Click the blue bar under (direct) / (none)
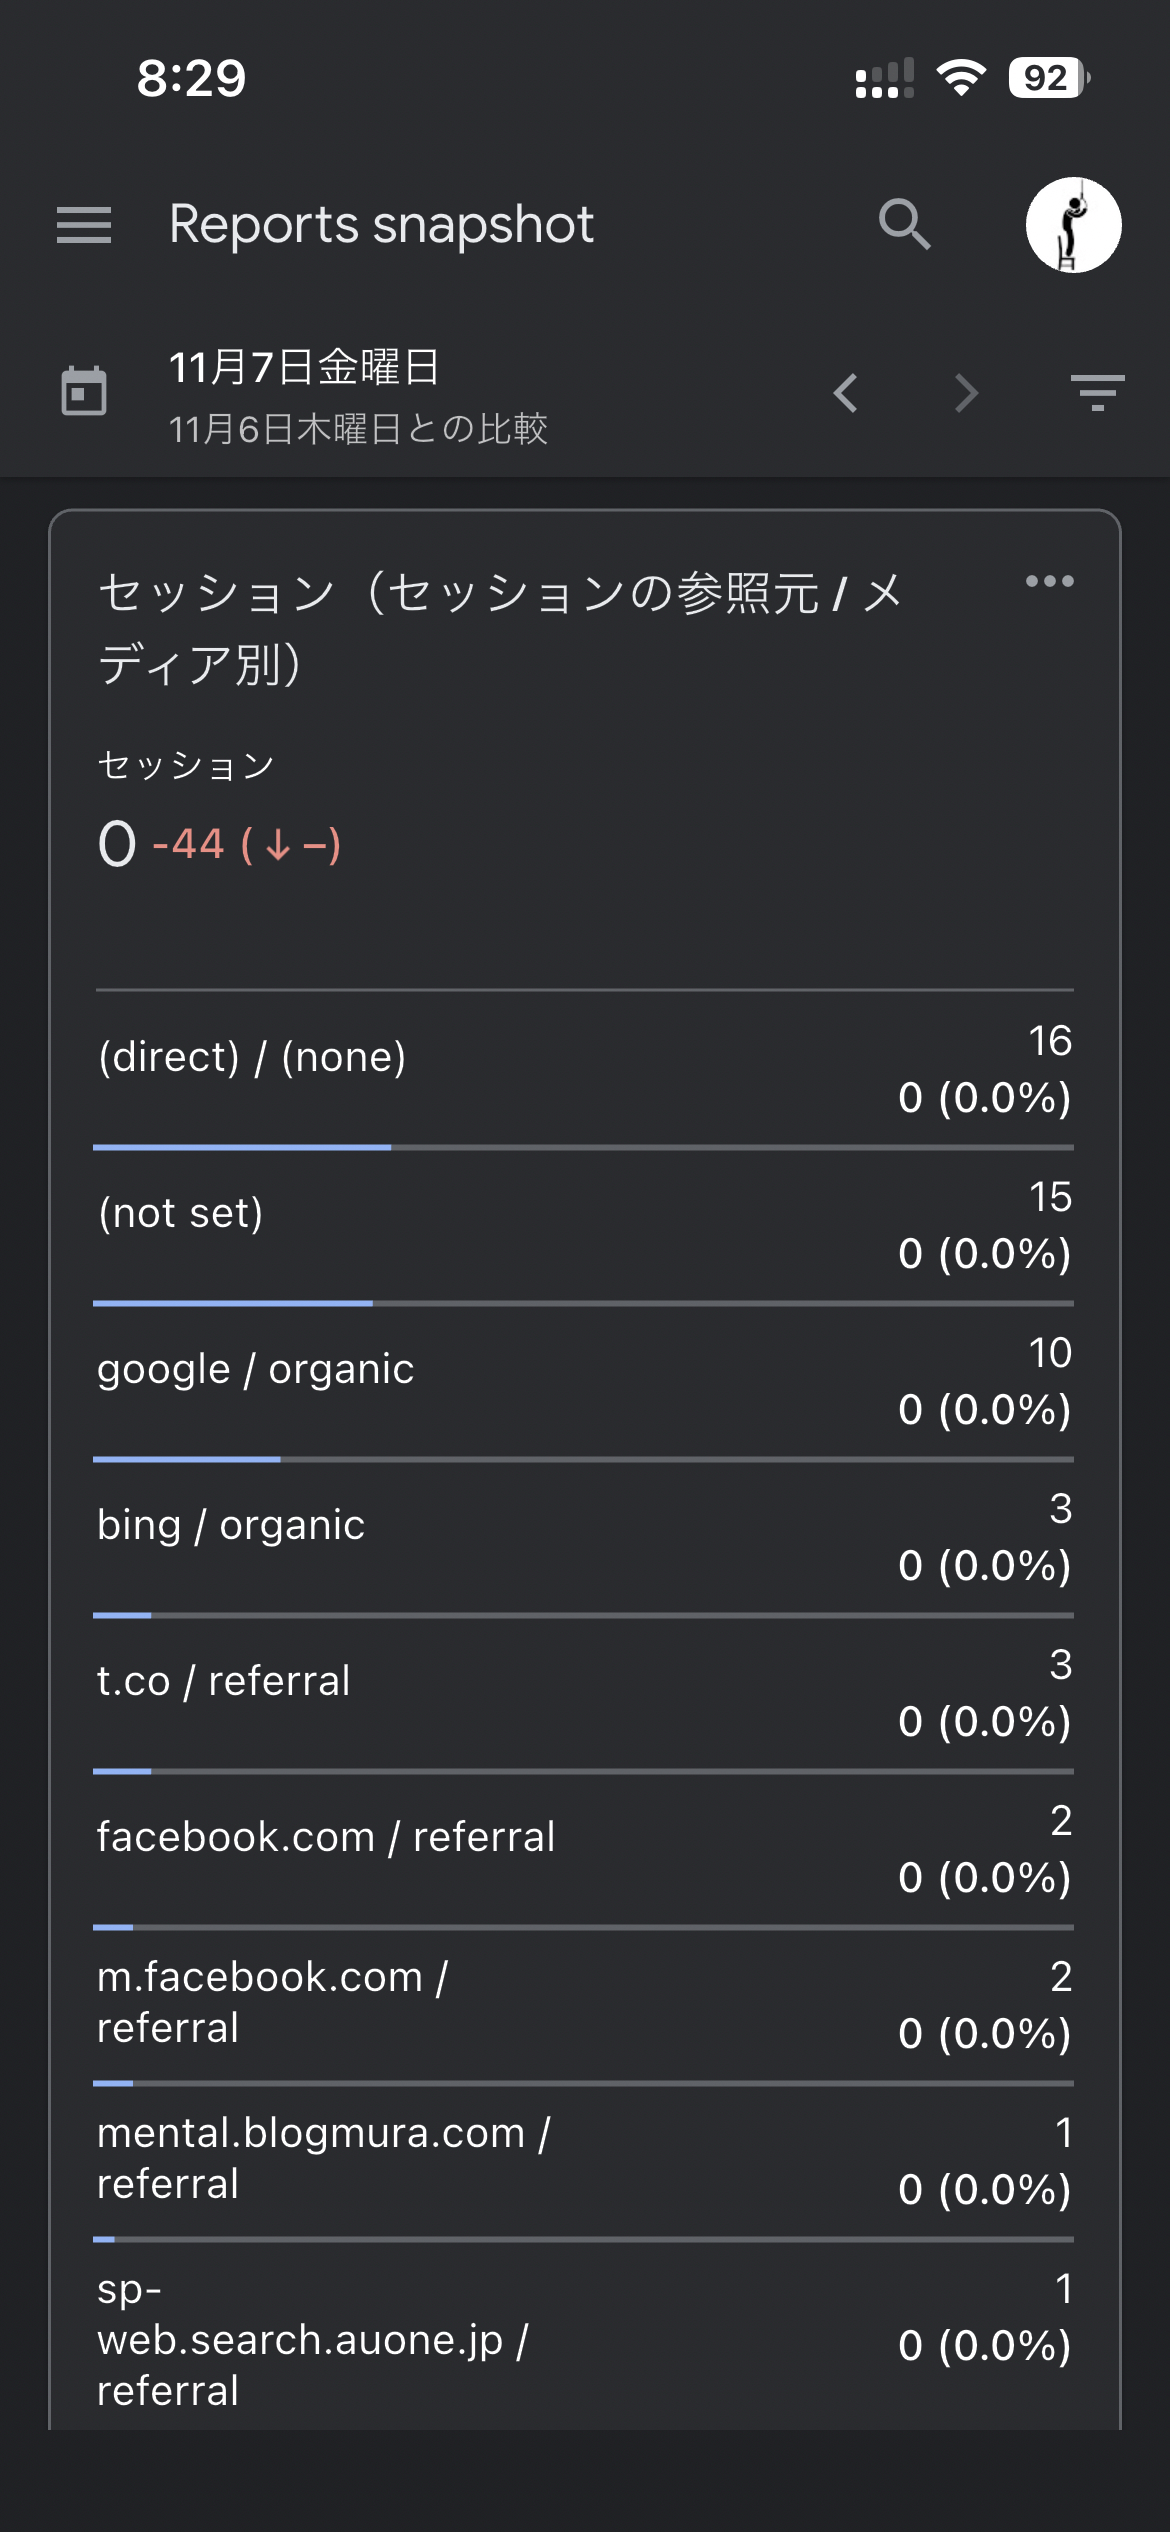 tap(242, 1148)
